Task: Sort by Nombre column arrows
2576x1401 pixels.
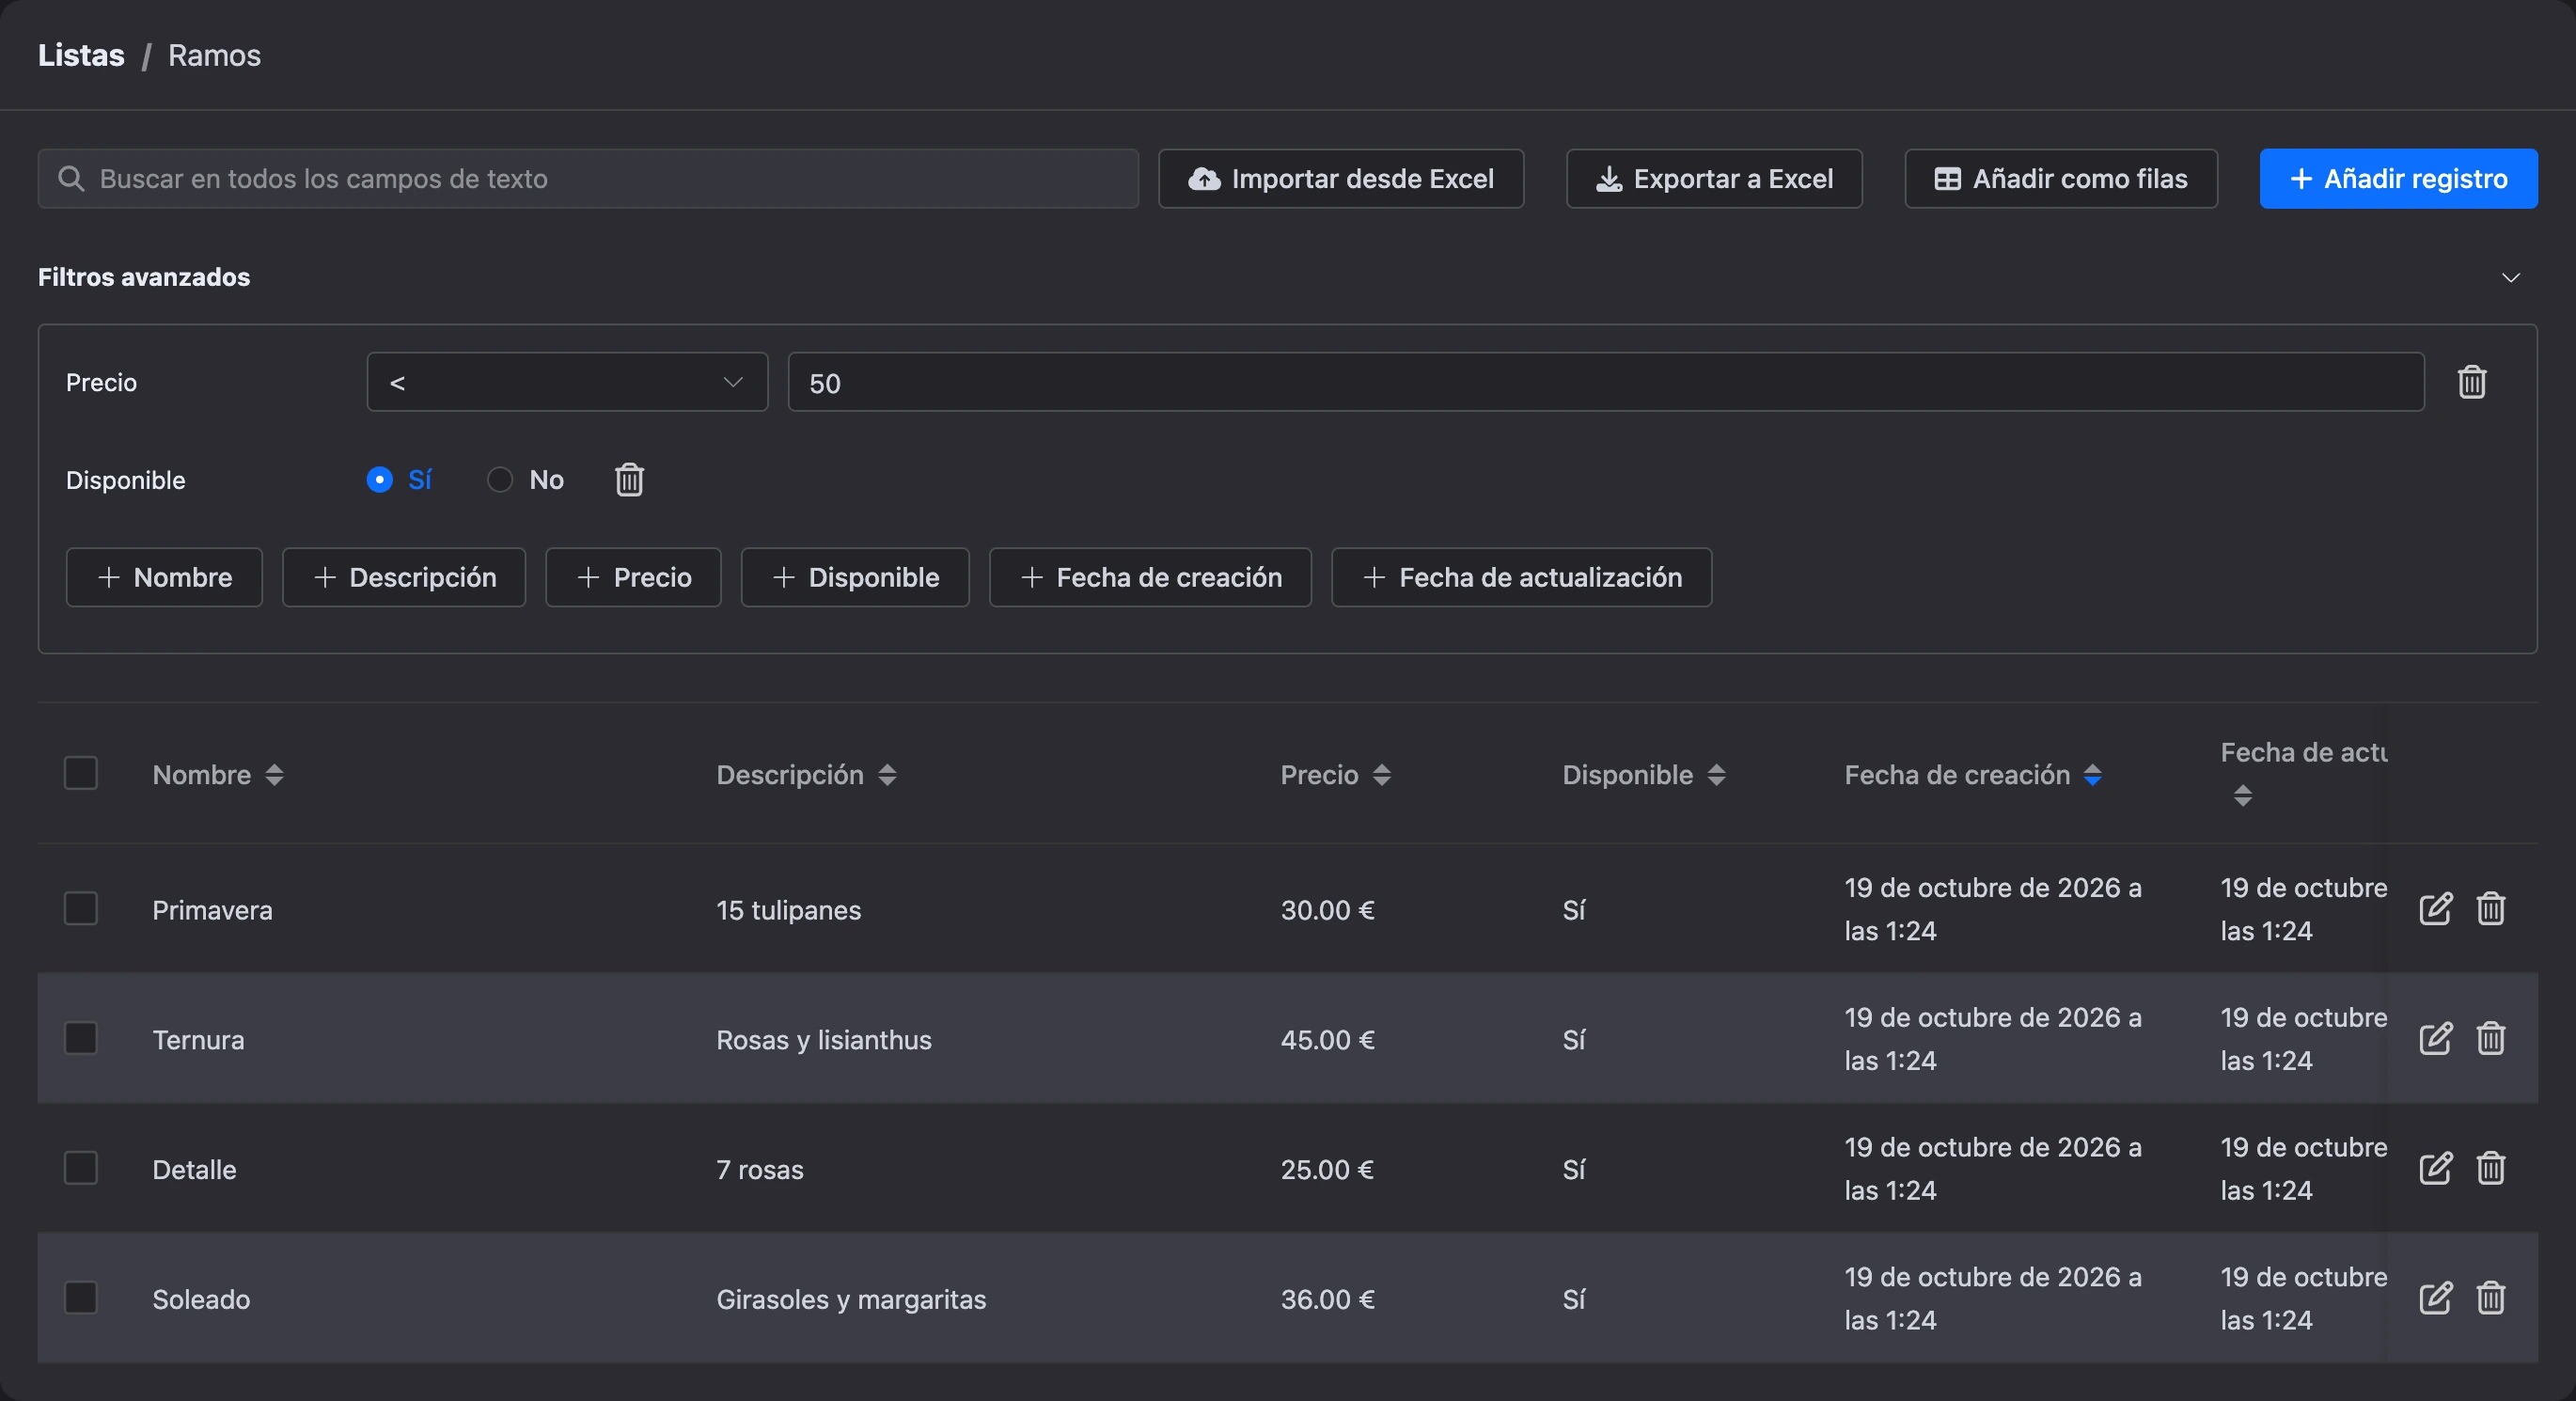Action: [x=274, y=775]
